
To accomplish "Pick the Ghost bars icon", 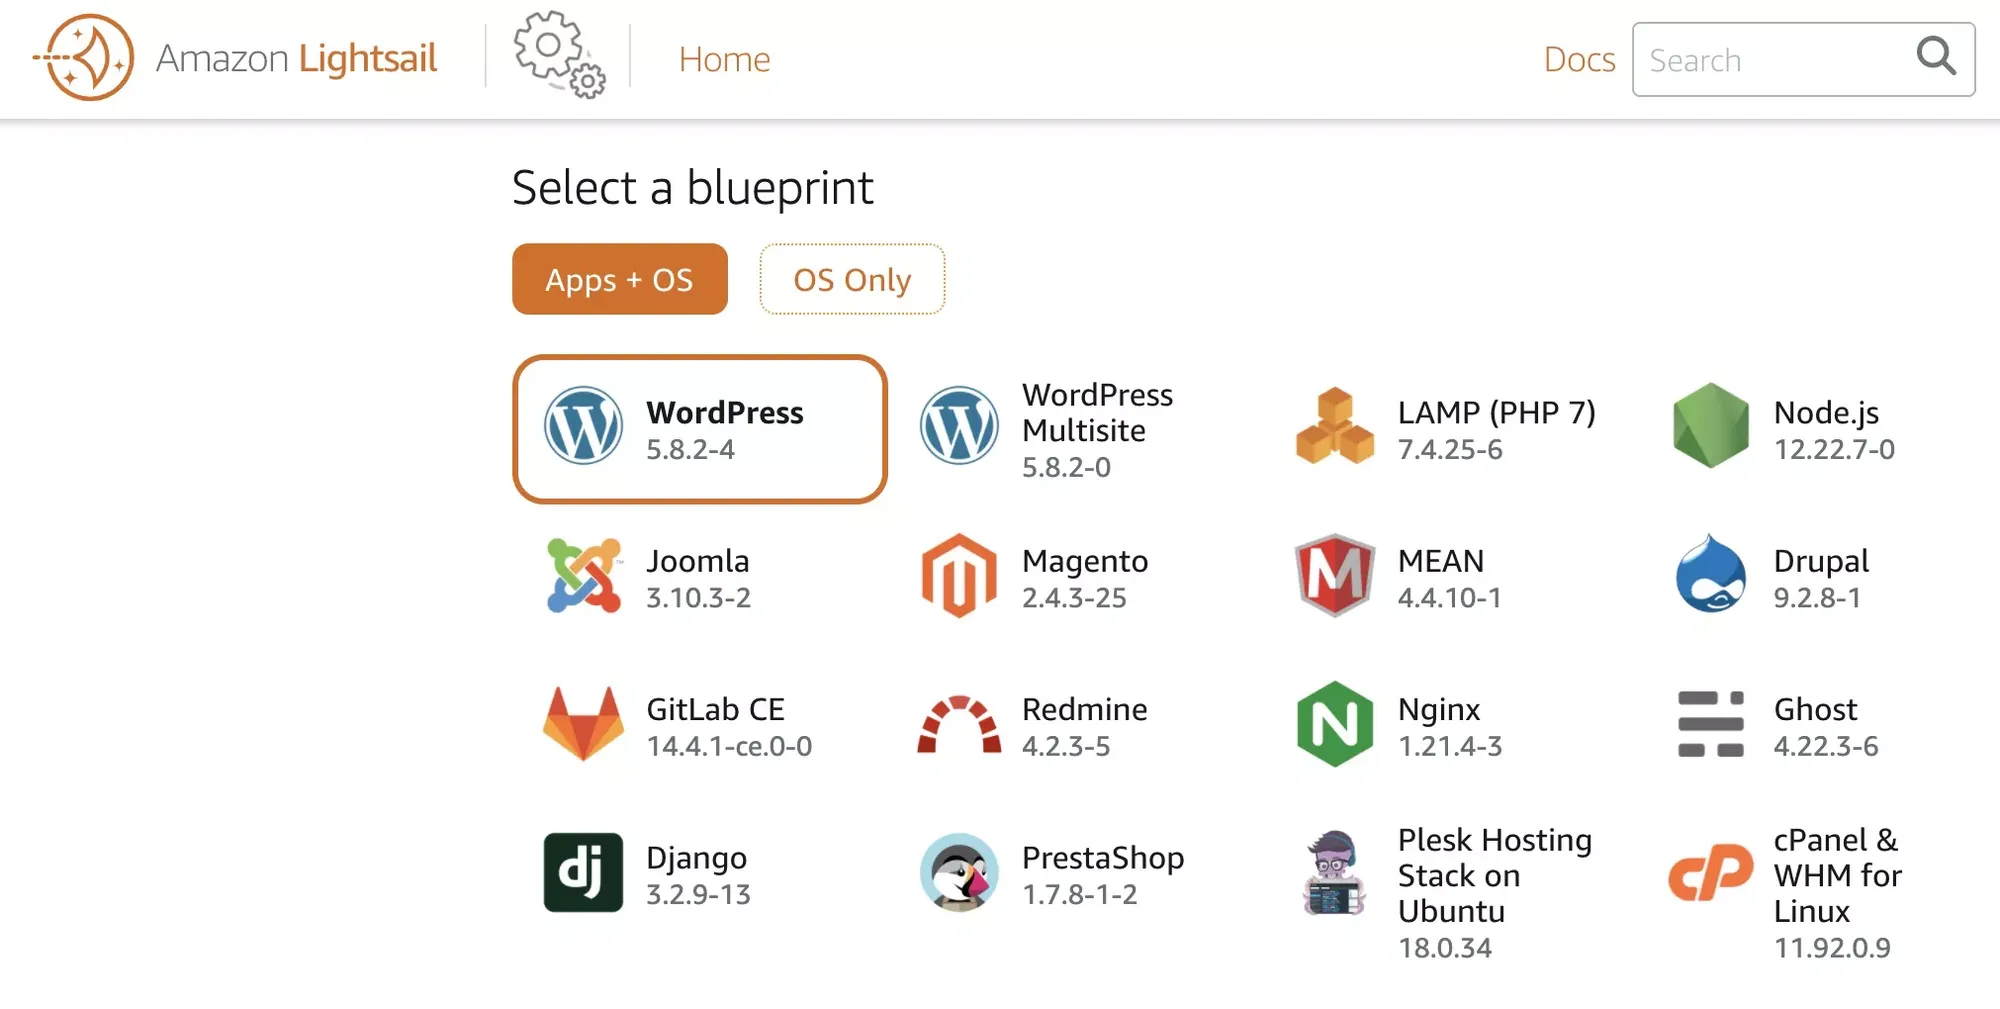I will coord(1711,724).
